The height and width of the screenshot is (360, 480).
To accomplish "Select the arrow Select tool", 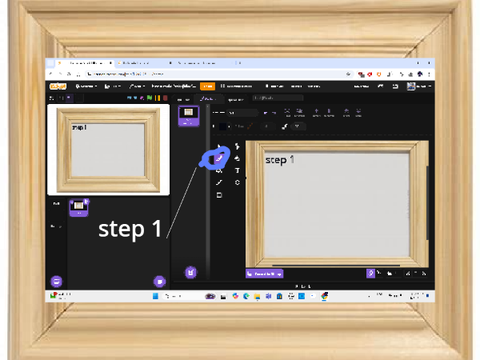I will coord(219,146).
